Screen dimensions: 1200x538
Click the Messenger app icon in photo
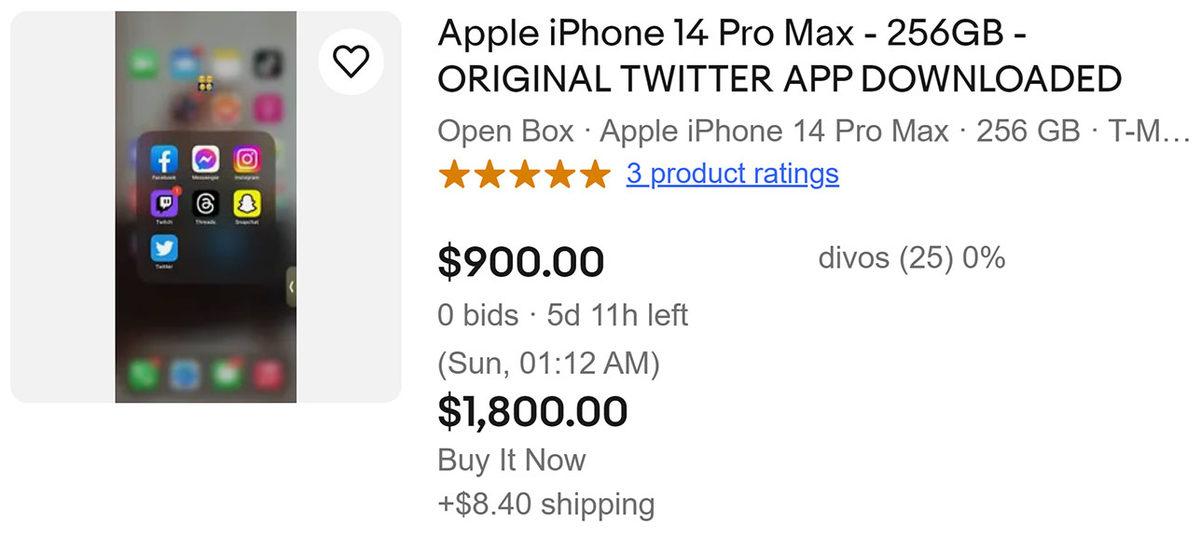pyautogui.click(x=206, y=160)
